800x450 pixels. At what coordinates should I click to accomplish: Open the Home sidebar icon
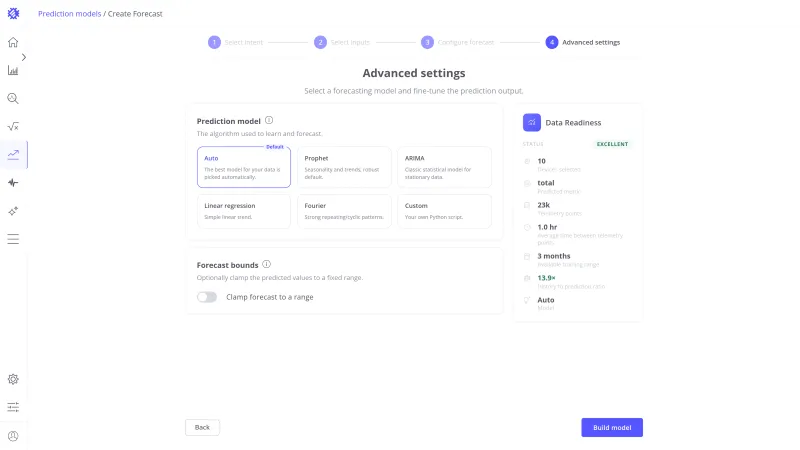pos(13,42)
